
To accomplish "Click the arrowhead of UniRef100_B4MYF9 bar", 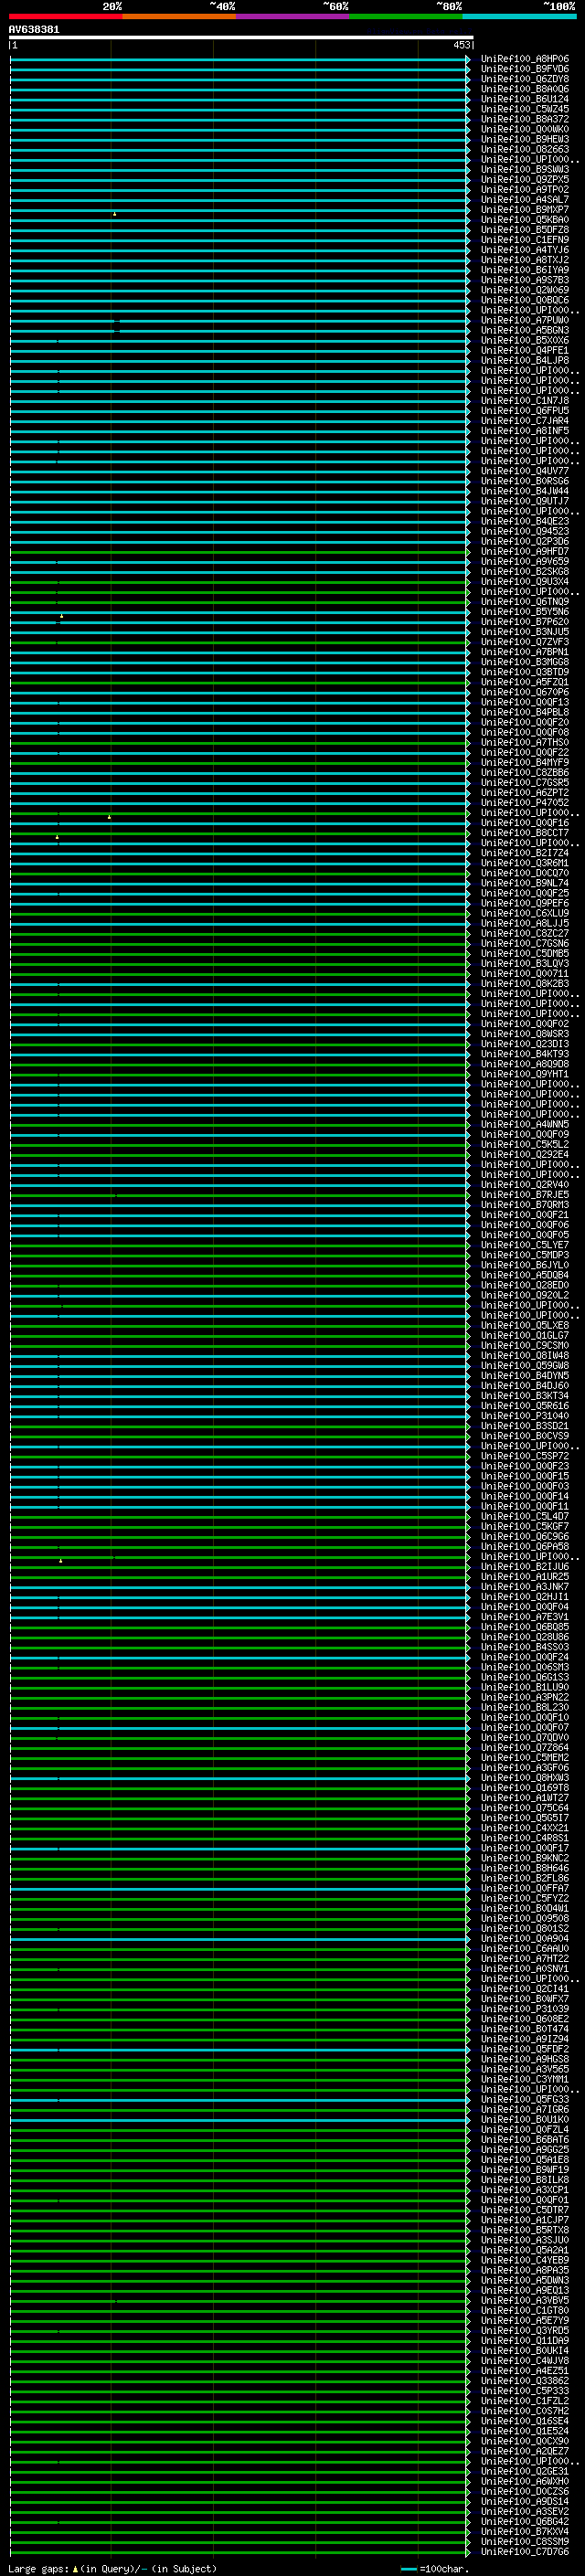I will (x=467, y=763).
